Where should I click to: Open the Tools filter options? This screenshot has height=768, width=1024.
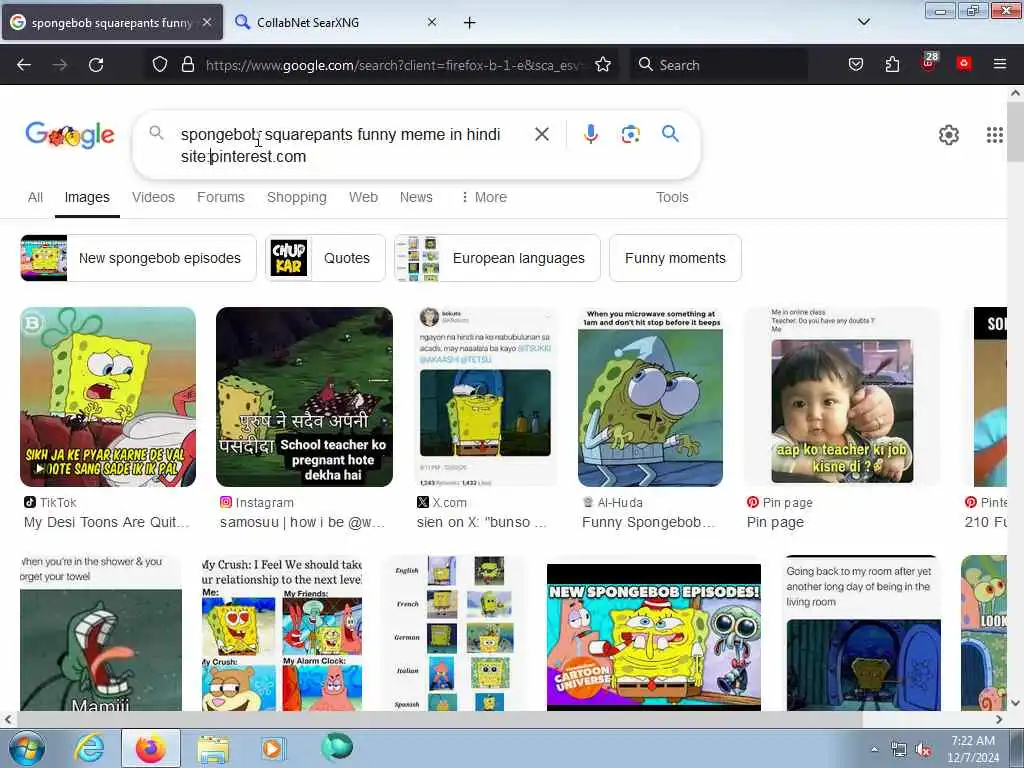tap(672, 197)
